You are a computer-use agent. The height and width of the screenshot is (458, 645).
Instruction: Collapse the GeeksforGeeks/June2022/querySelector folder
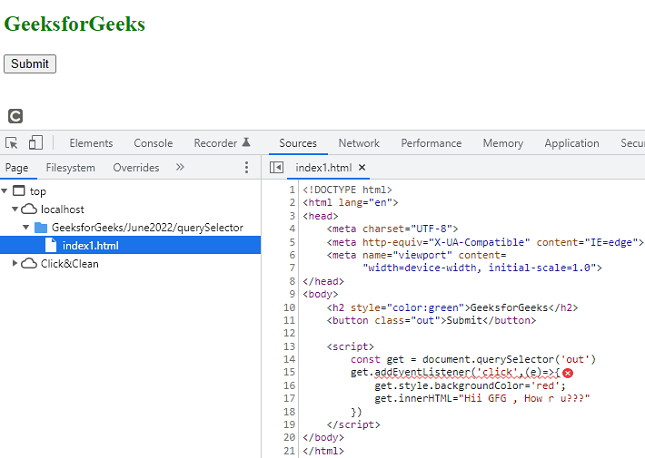26,227
